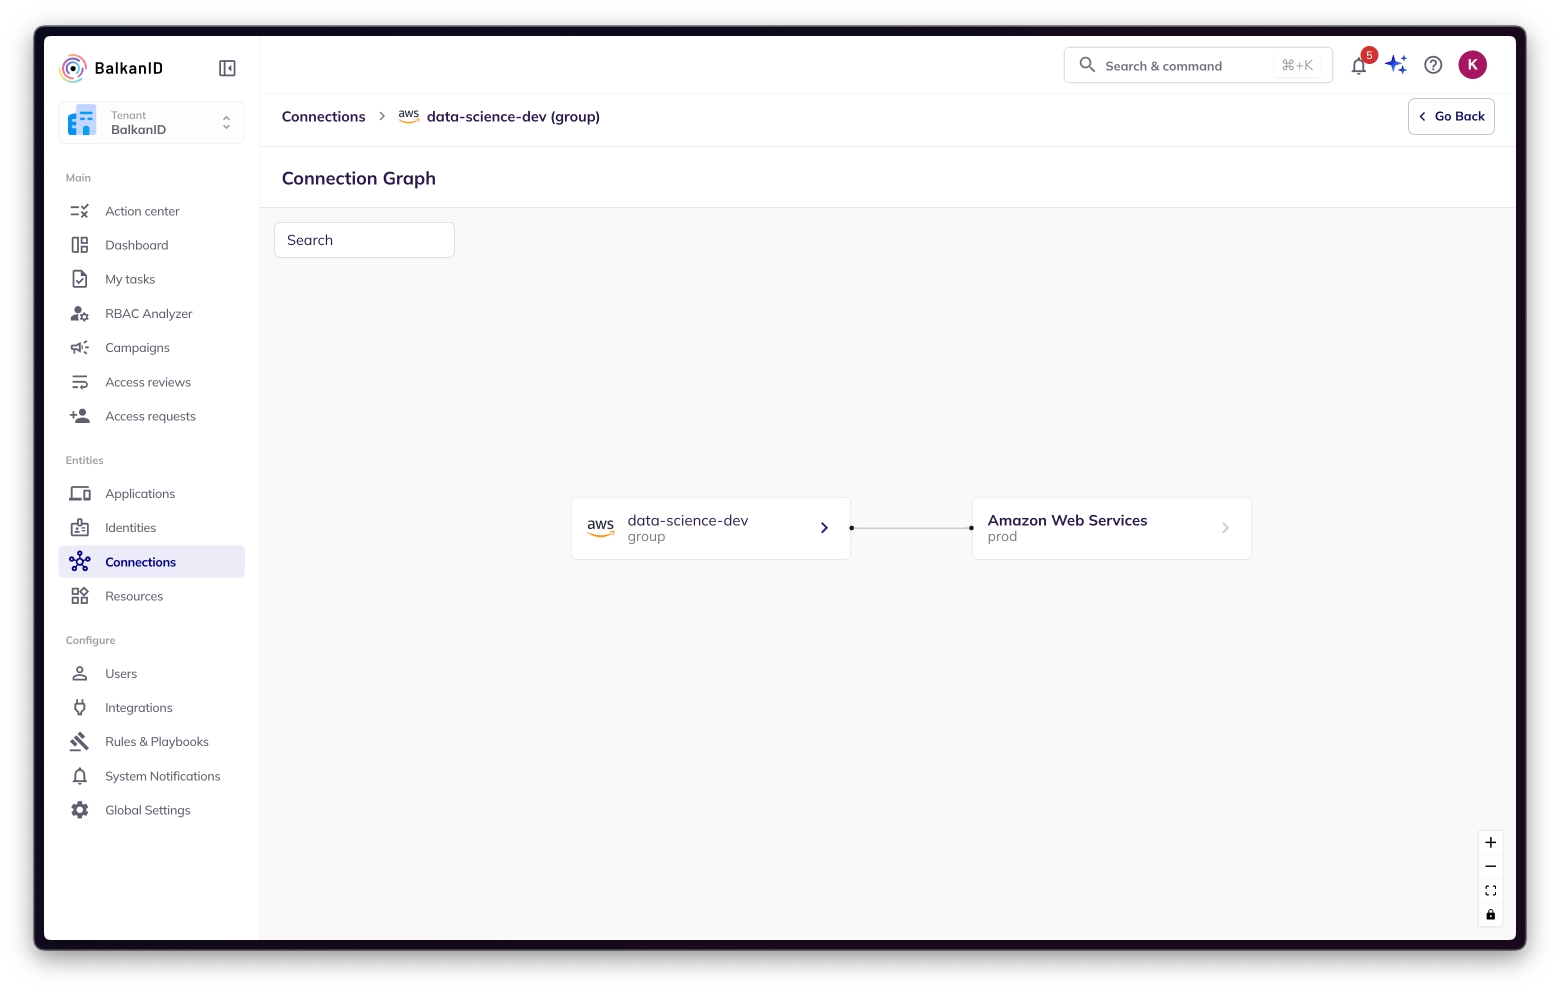This screenshot has height=992, width=1560.
Task: Click the Go Back button
Action: (x=1451, y=116)
